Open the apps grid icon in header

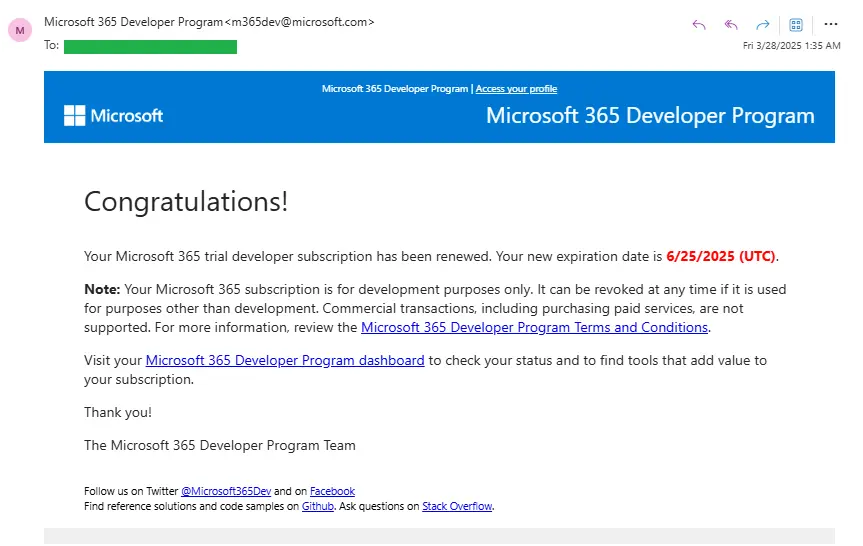point(796,25)
